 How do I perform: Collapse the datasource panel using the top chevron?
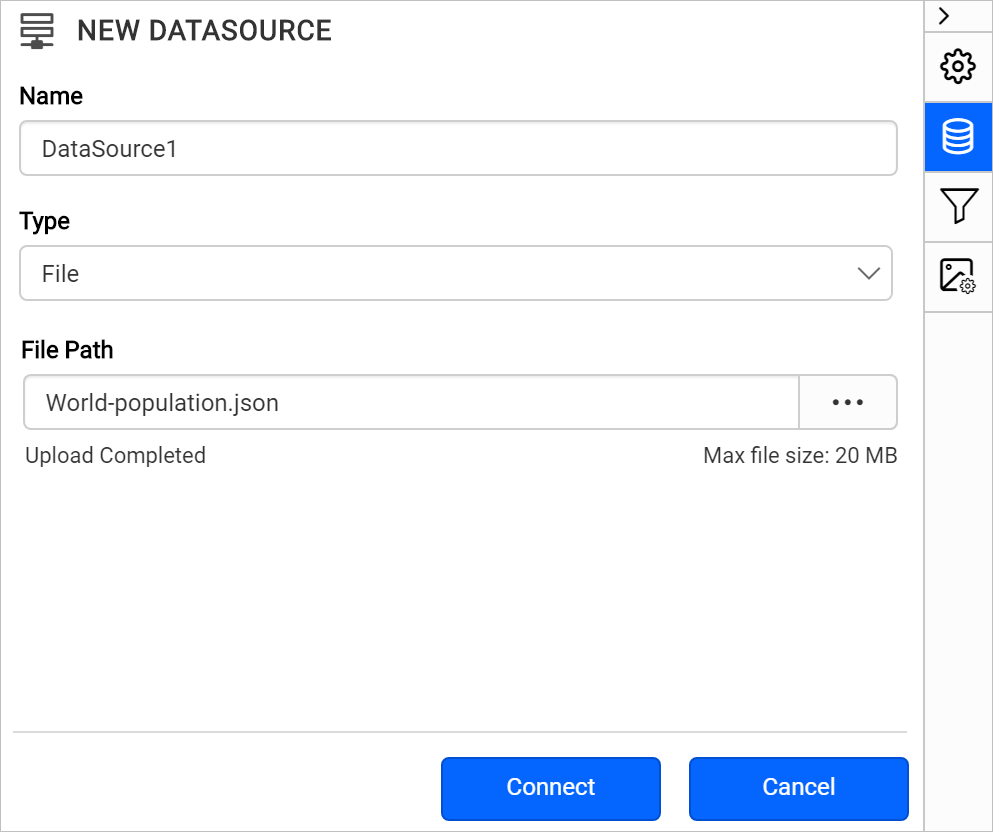(x=944, y=16)
